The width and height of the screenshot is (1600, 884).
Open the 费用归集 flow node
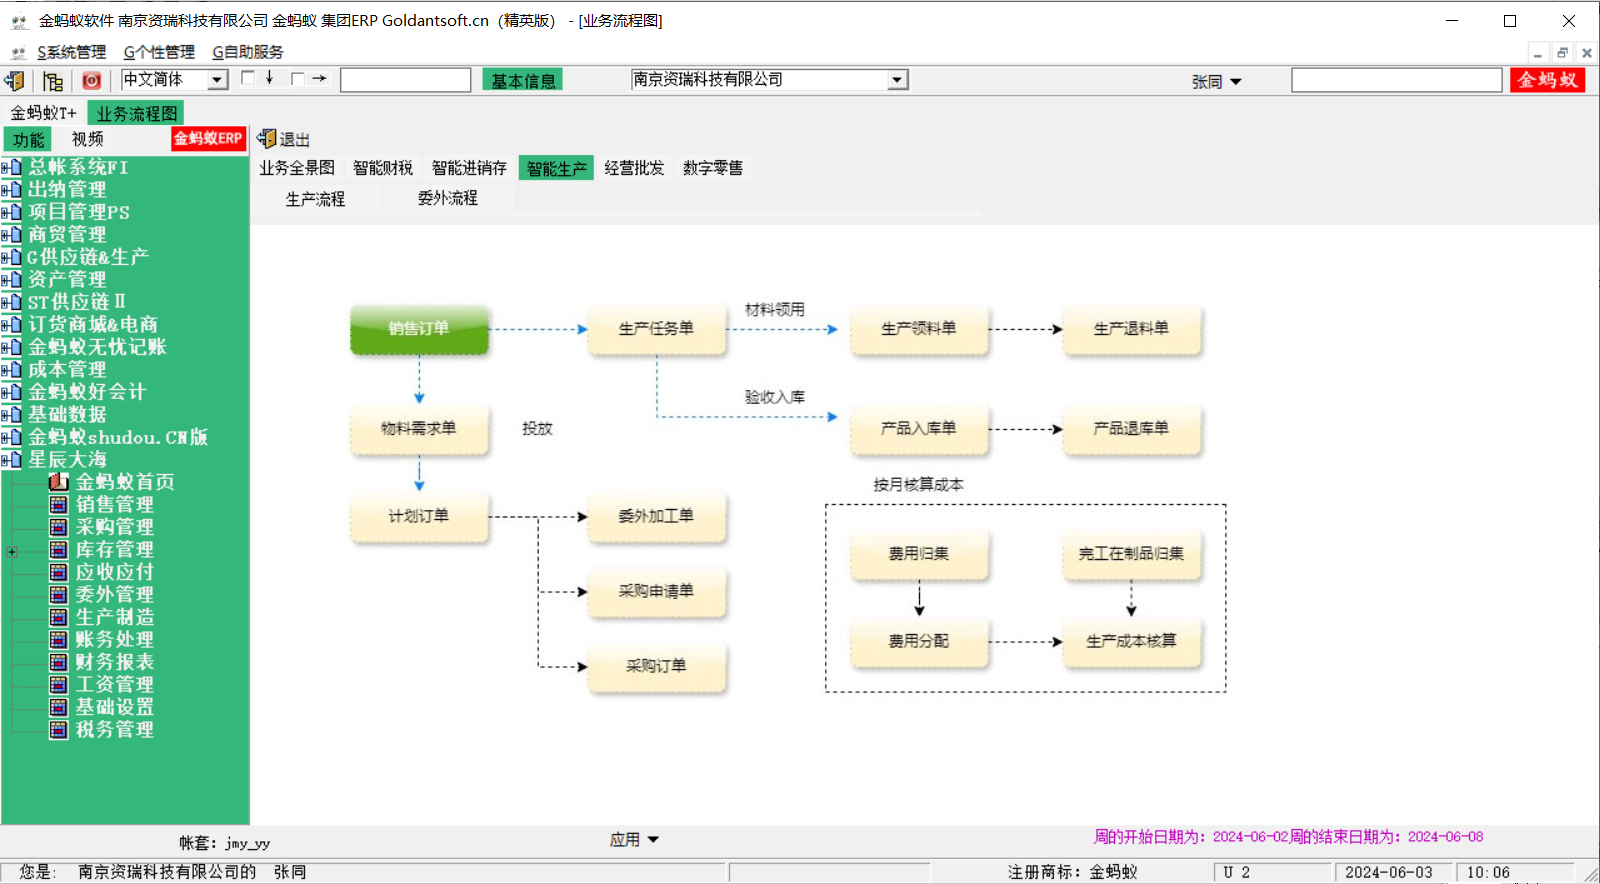919,554
